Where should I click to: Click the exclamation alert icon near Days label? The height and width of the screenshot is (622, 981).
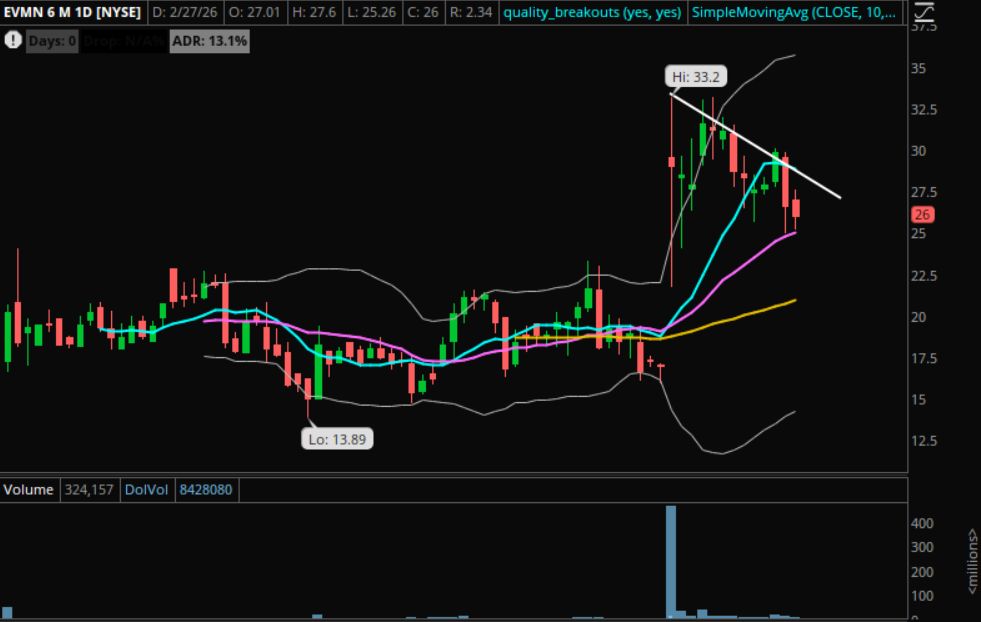pos(13,41)
